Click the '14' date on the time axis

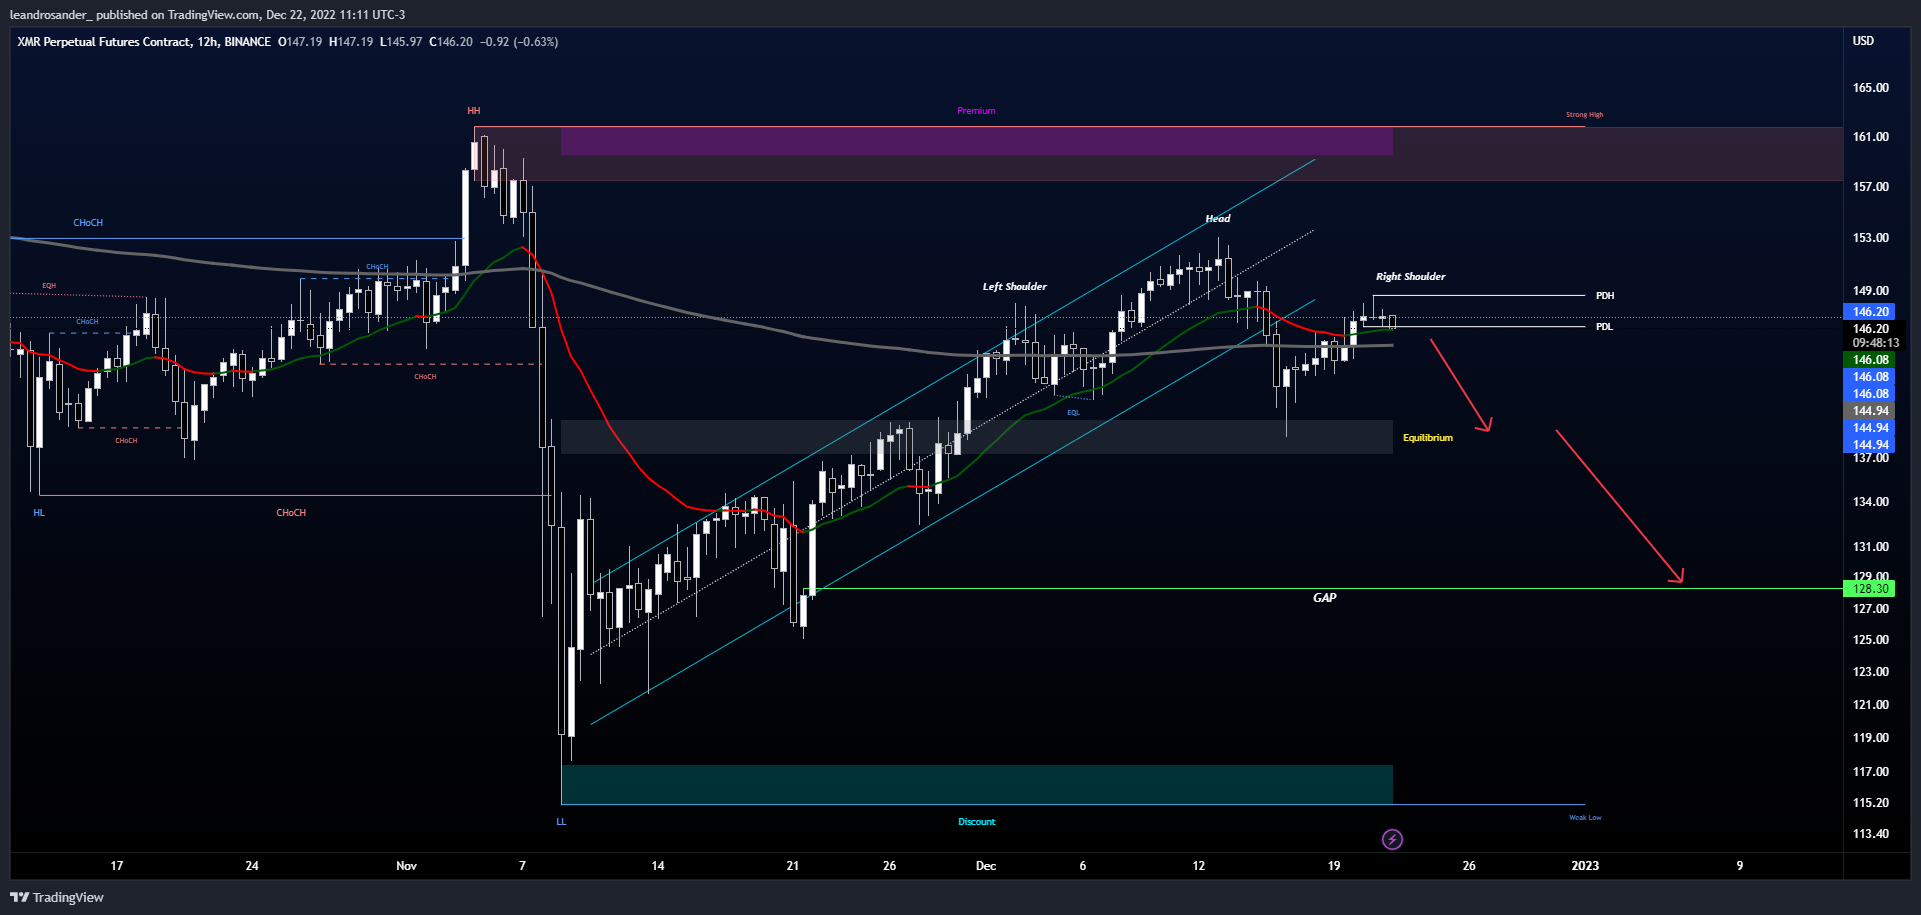pyautogui.click(x=658, y=866)
